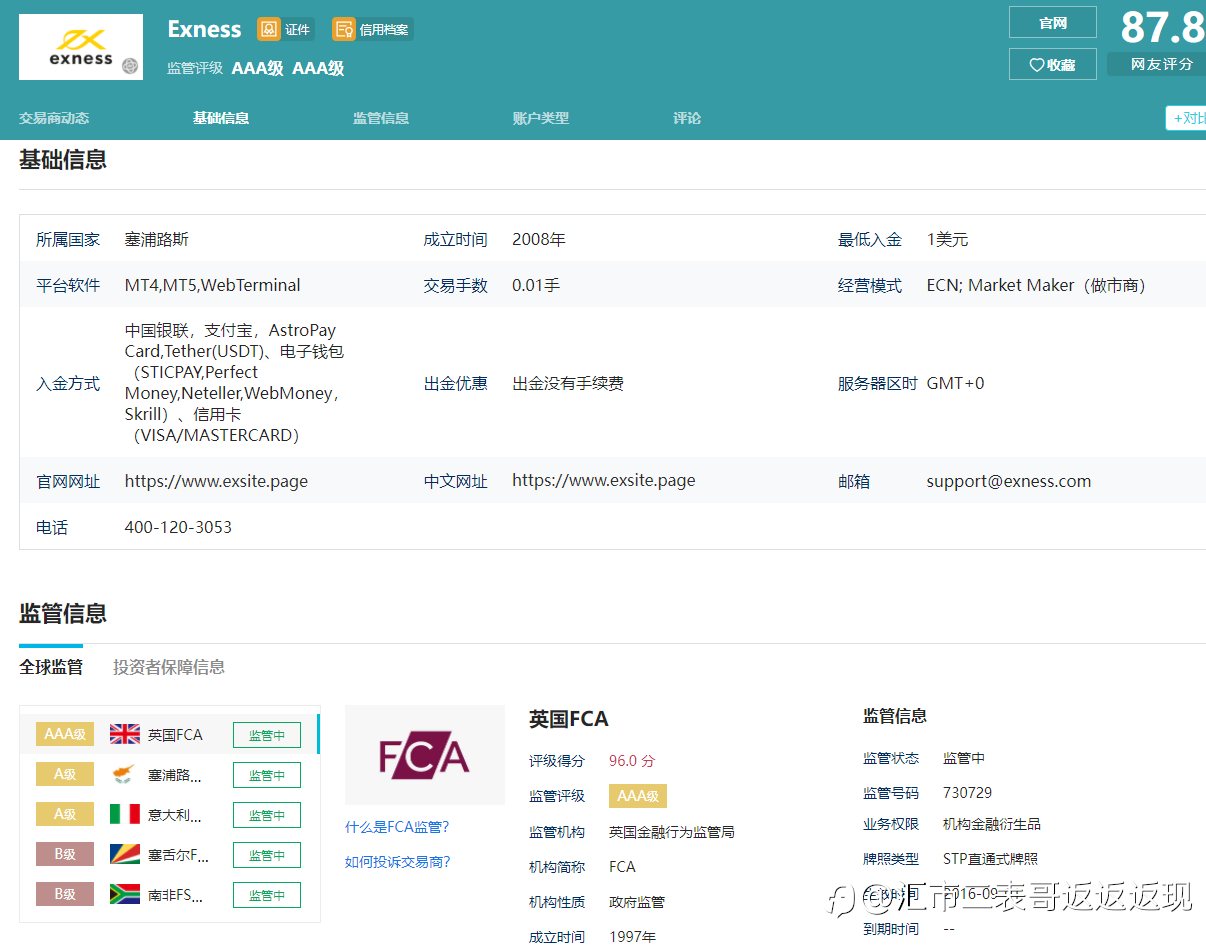This screenshot has width=1206, height=952.
Task: Click the 信用档案 credit file icon
Action: coord(344,29)
